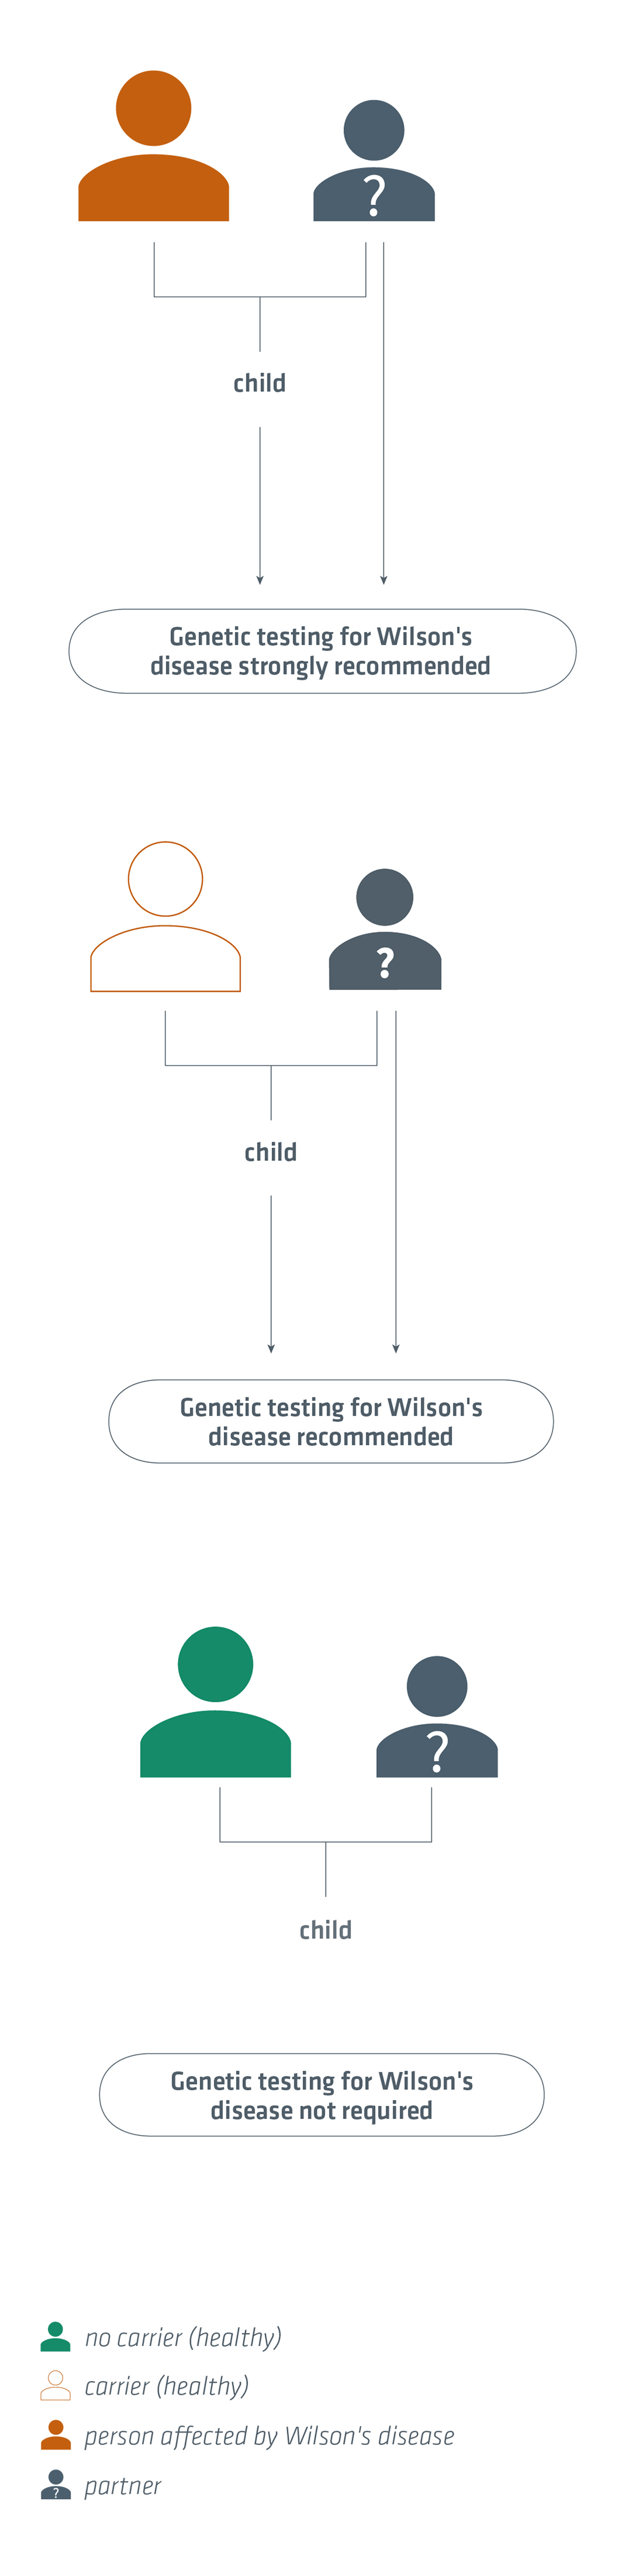Image resolution: width=632 pixels, height=2576 pixels.
Task: Click the second 'child' label
Action: 271,1152
